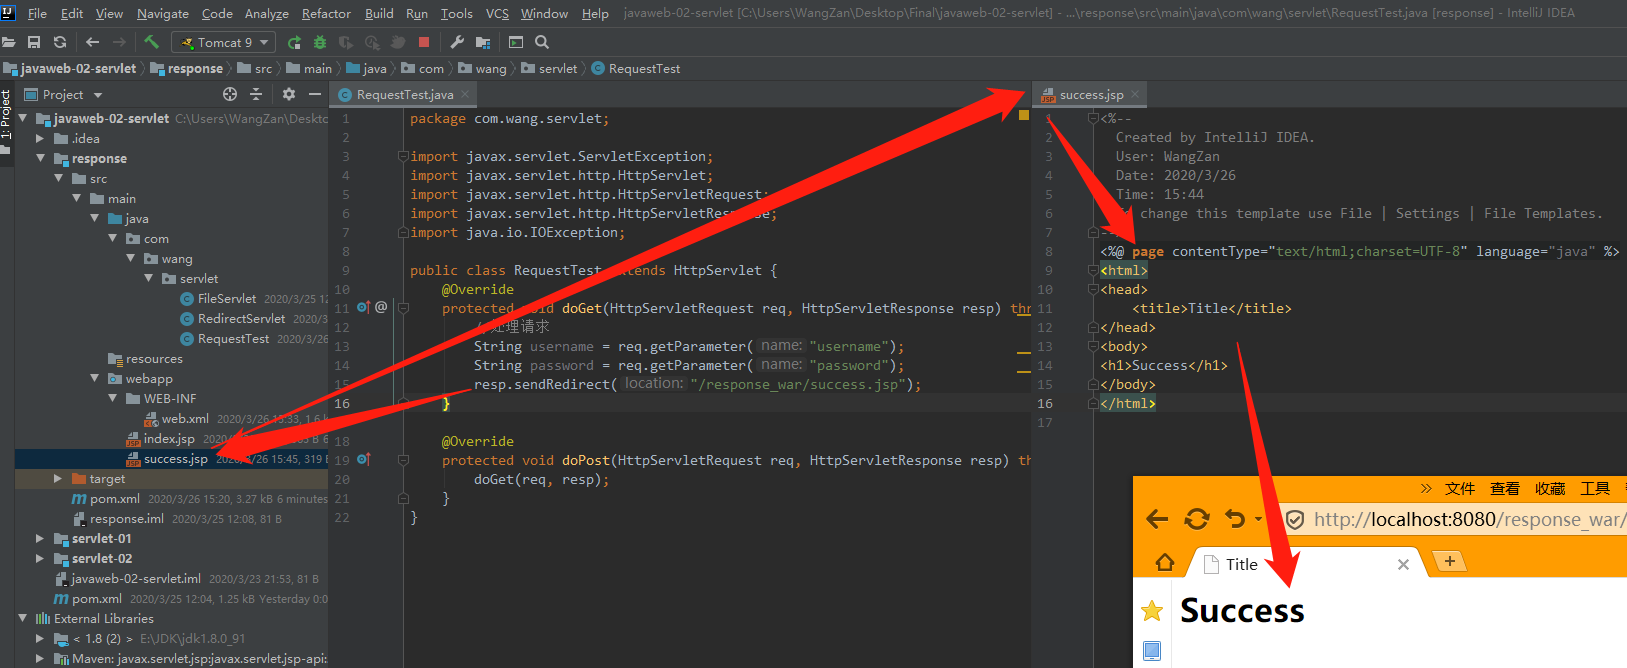Stop the server with the red square
Viewport: 1627px width, 668px height.
click(x=424, y=42)
